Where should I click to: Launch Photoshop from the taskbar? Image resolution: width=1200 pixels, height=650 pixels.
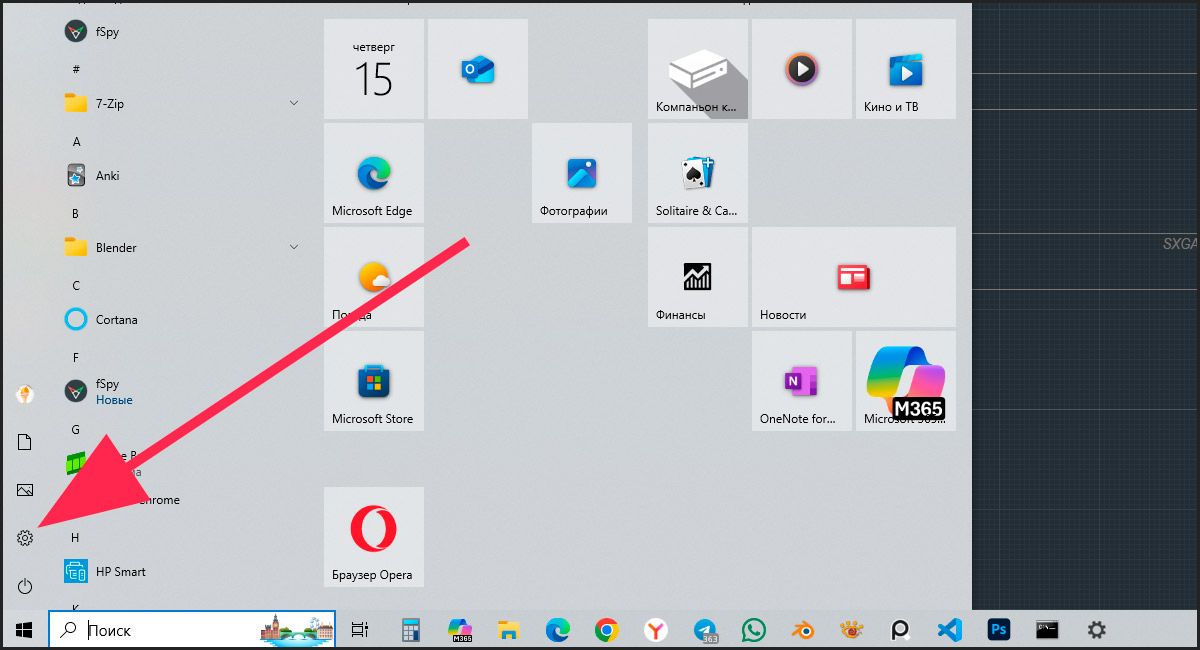[998, 630]
